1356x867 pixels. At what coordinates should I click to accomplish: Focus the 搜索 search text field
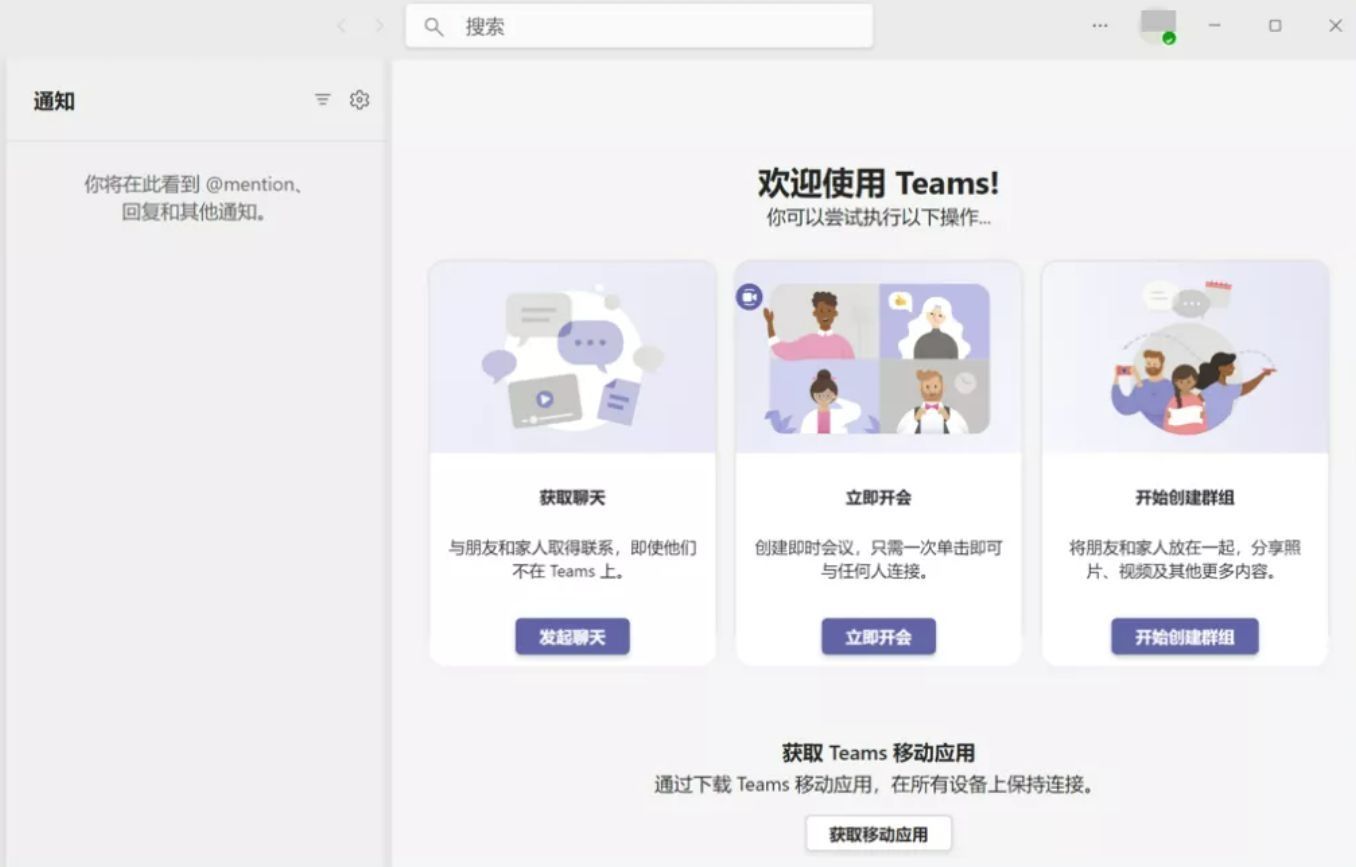(x=660, y=27)
